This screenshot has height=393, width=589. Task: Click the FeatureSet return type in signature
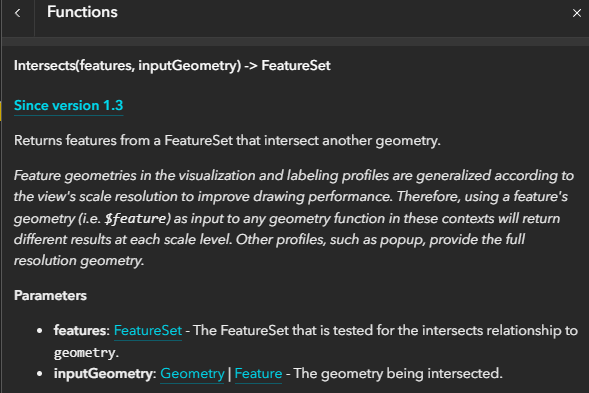[296, 66]
